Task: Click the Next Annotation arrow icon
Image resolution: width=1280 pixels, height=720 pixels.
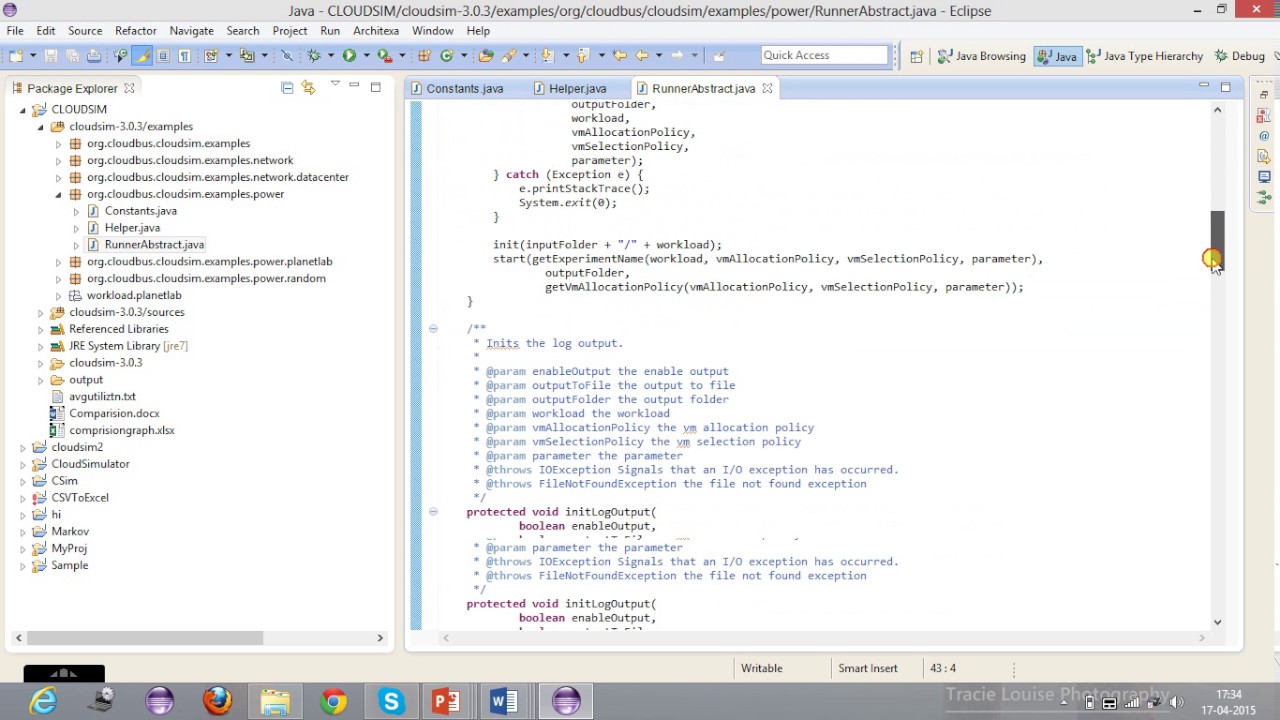Action: coord(547,55)
